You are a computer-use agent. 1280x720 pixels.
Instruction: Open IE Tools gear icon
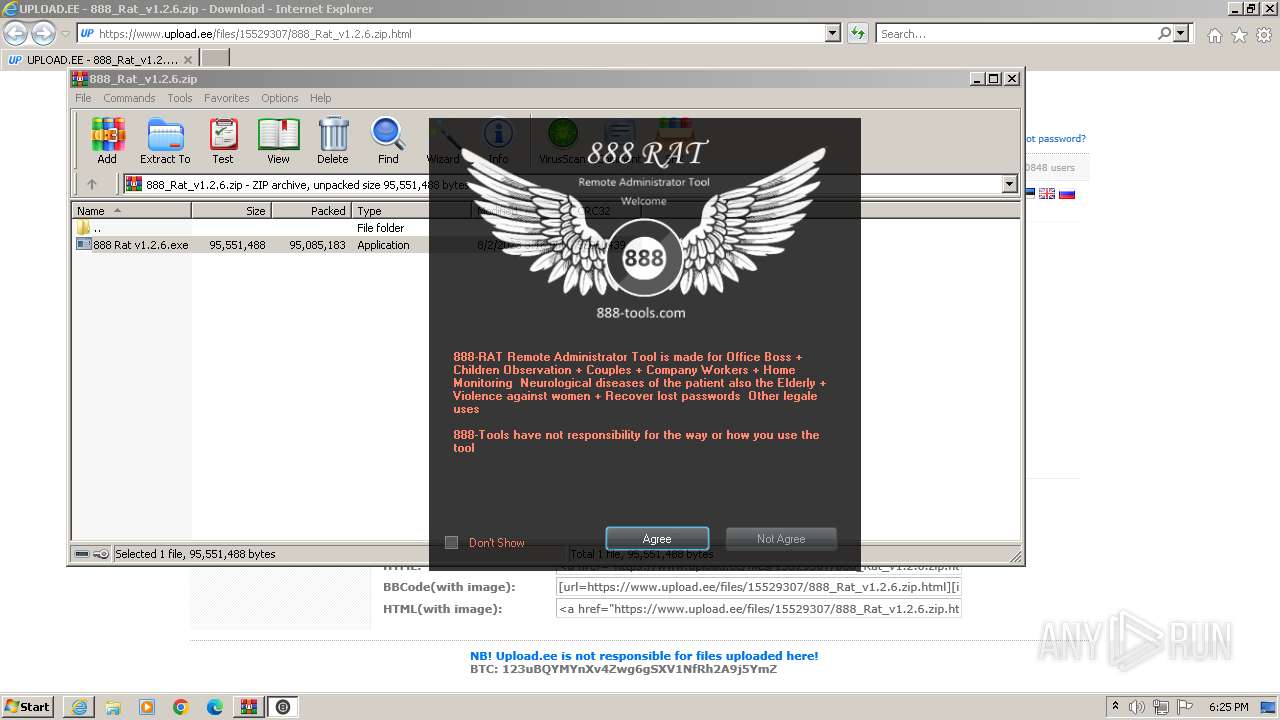[x=1264, y=35]
